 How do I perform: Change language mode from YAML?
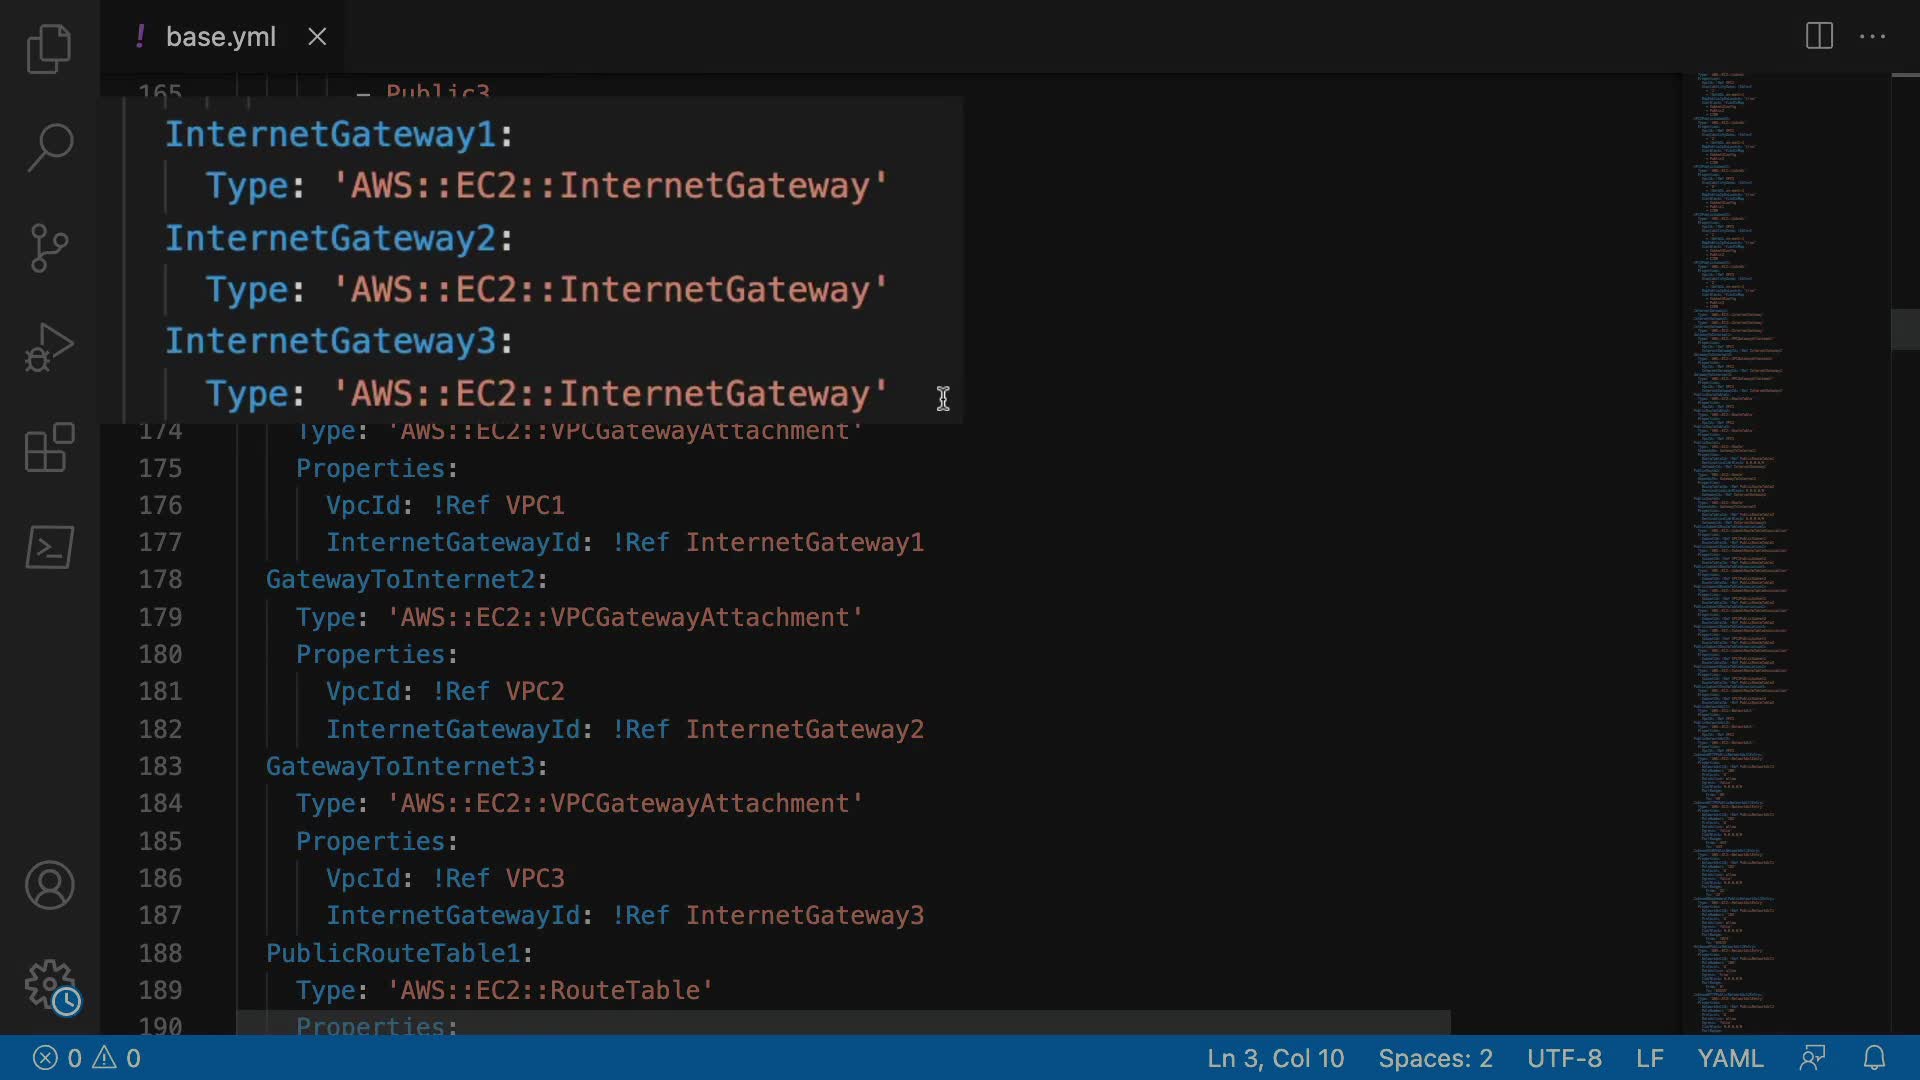(1730, 1058)
